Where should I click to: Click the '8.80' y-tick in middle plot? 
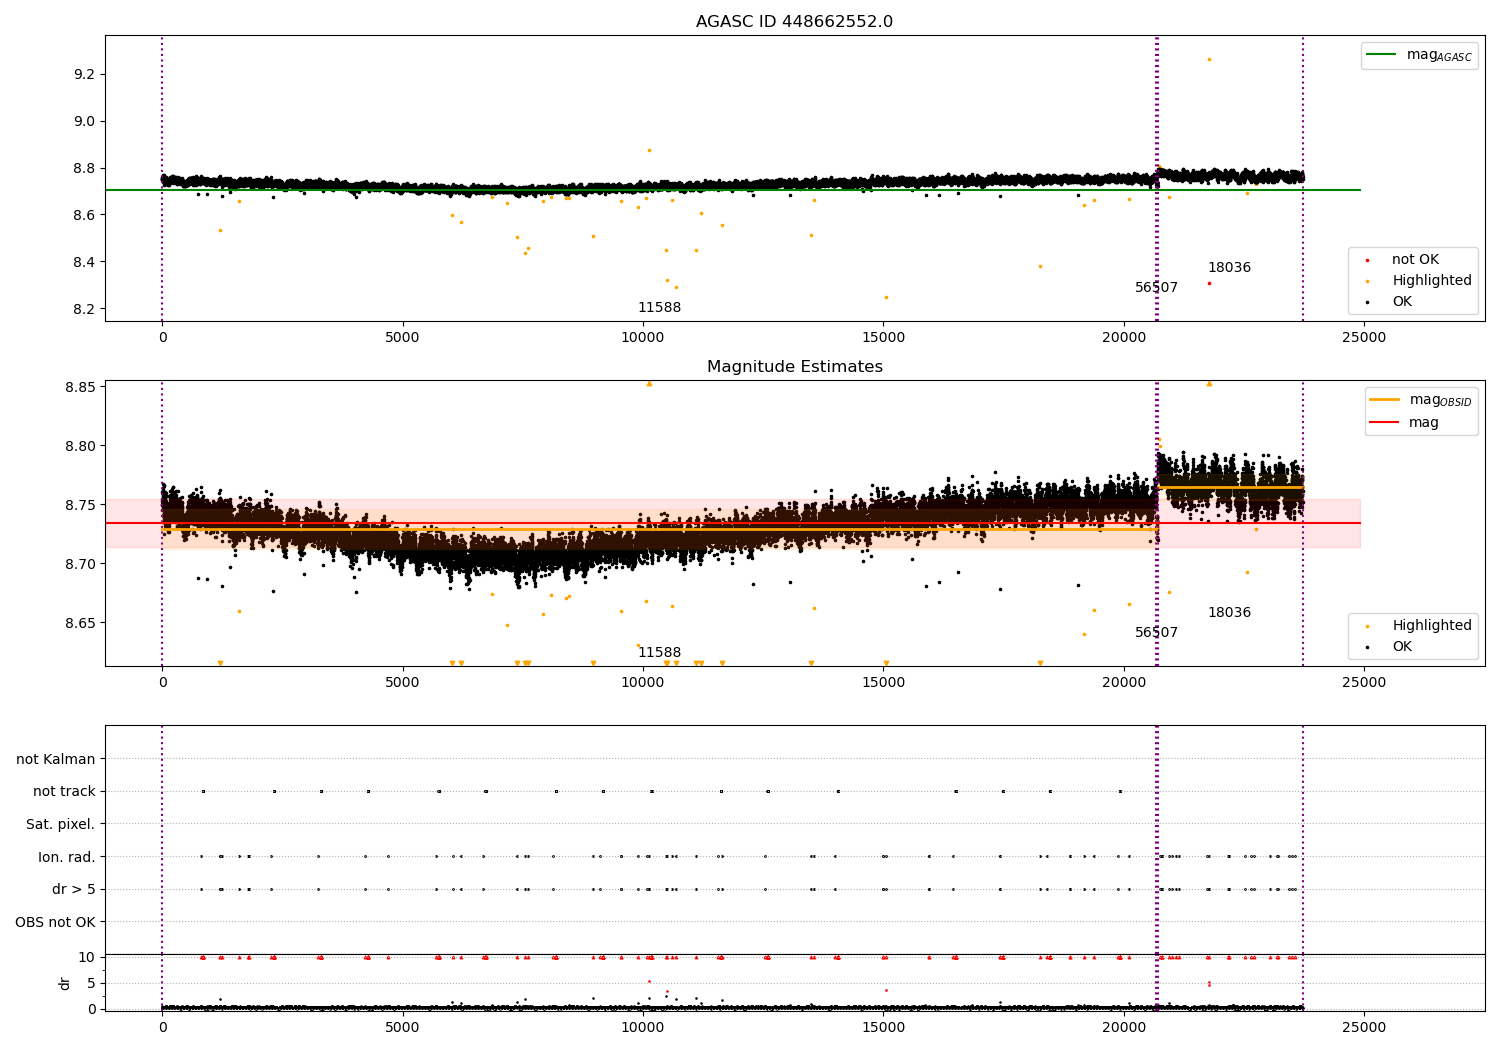[80, 446]
